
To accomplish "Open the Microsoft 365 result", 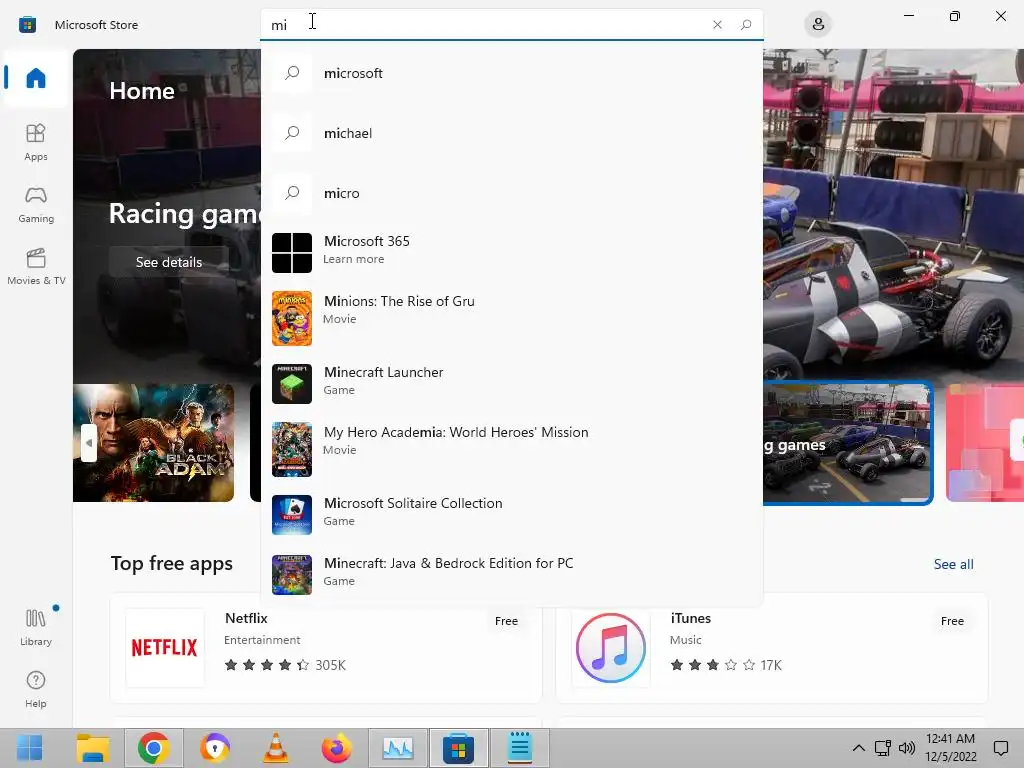I will (x=511, y=252).
